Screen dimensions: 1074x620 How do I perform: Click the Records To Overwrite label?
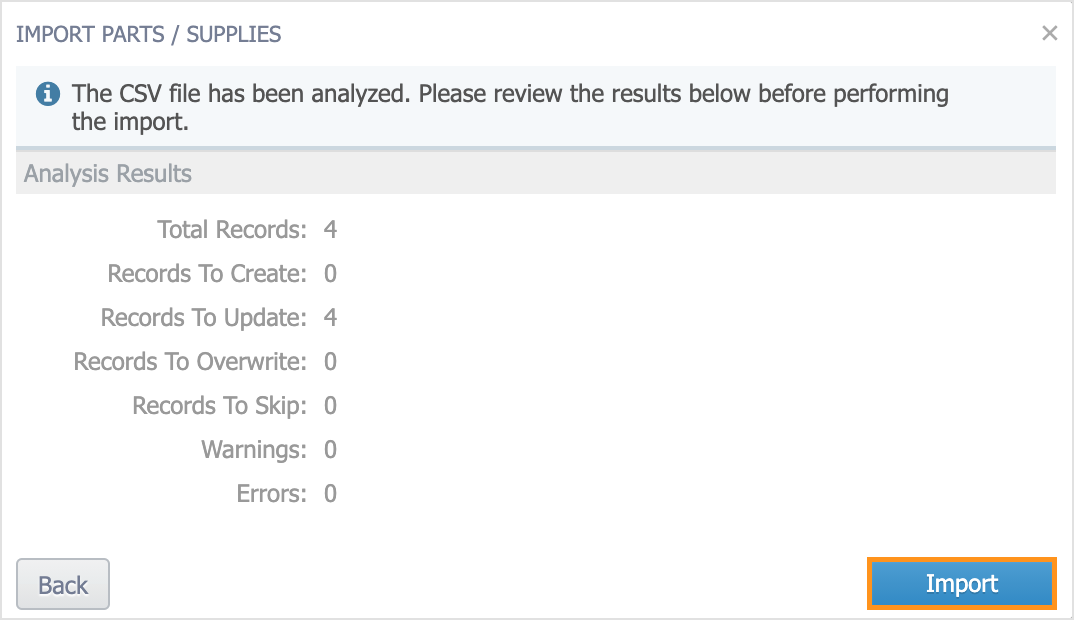[x=190, y=362]
